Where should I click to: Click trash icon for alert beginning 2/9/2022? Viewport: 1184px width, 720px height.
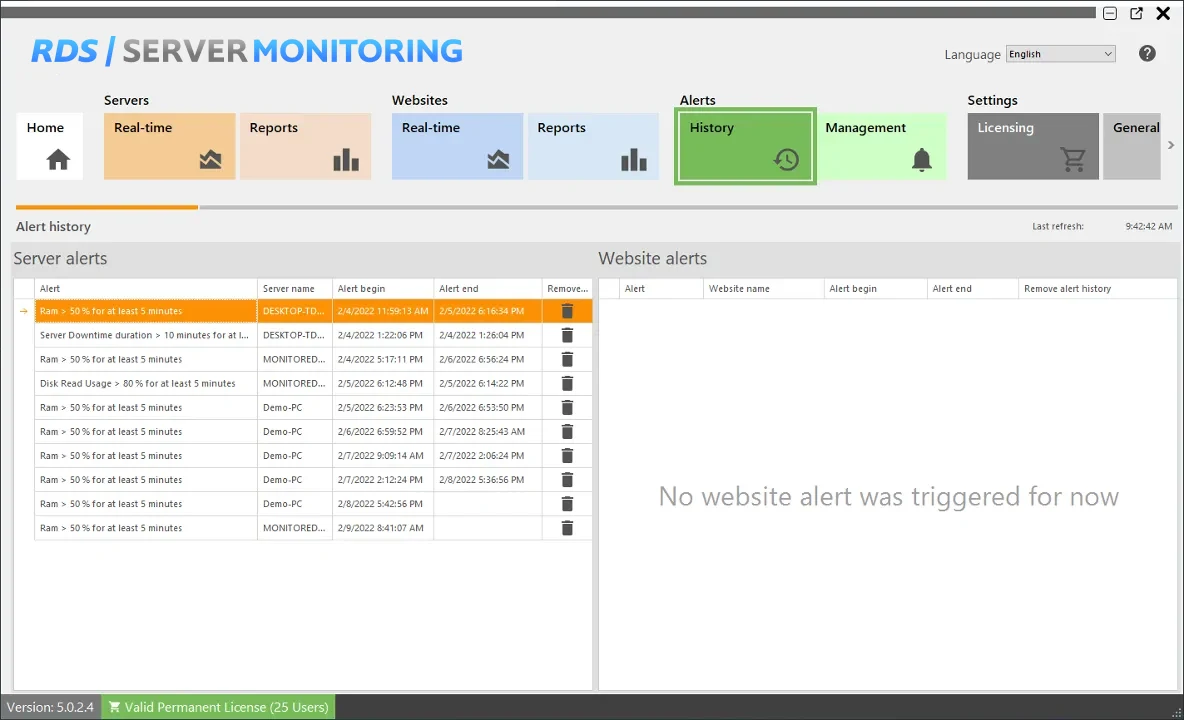[x=567, y=528]
